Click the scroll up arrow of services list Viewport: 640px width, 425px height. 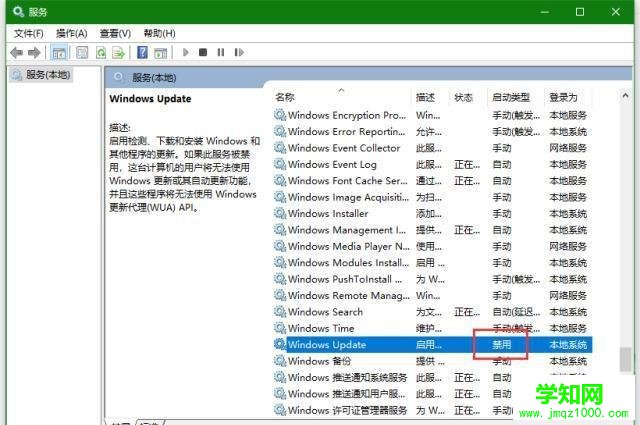point(625,96)
